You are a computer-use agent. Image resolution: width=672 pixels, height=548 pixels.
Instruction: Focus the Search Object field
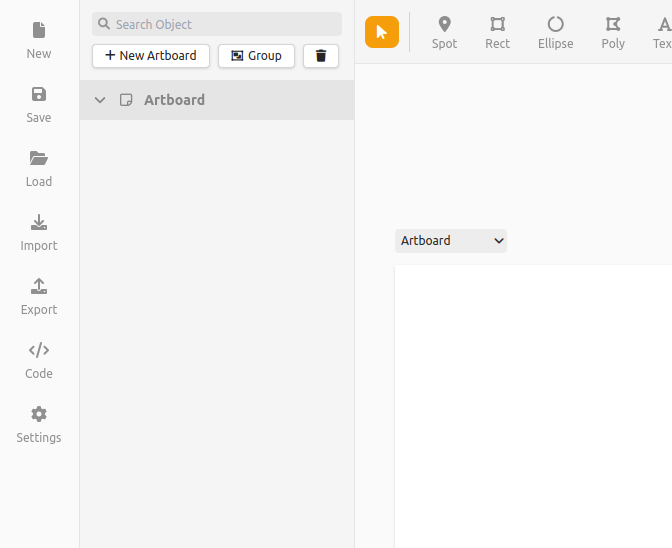(x=217, y=24)
